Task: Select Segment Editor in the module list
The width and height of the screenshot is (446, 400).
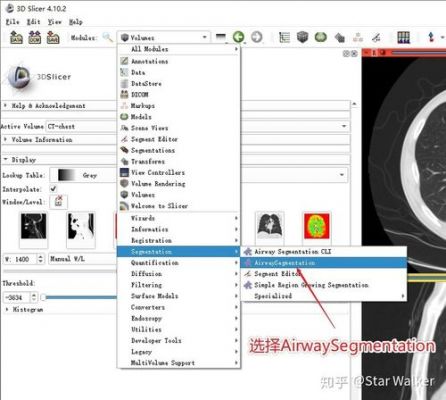Action: [179, 139]
